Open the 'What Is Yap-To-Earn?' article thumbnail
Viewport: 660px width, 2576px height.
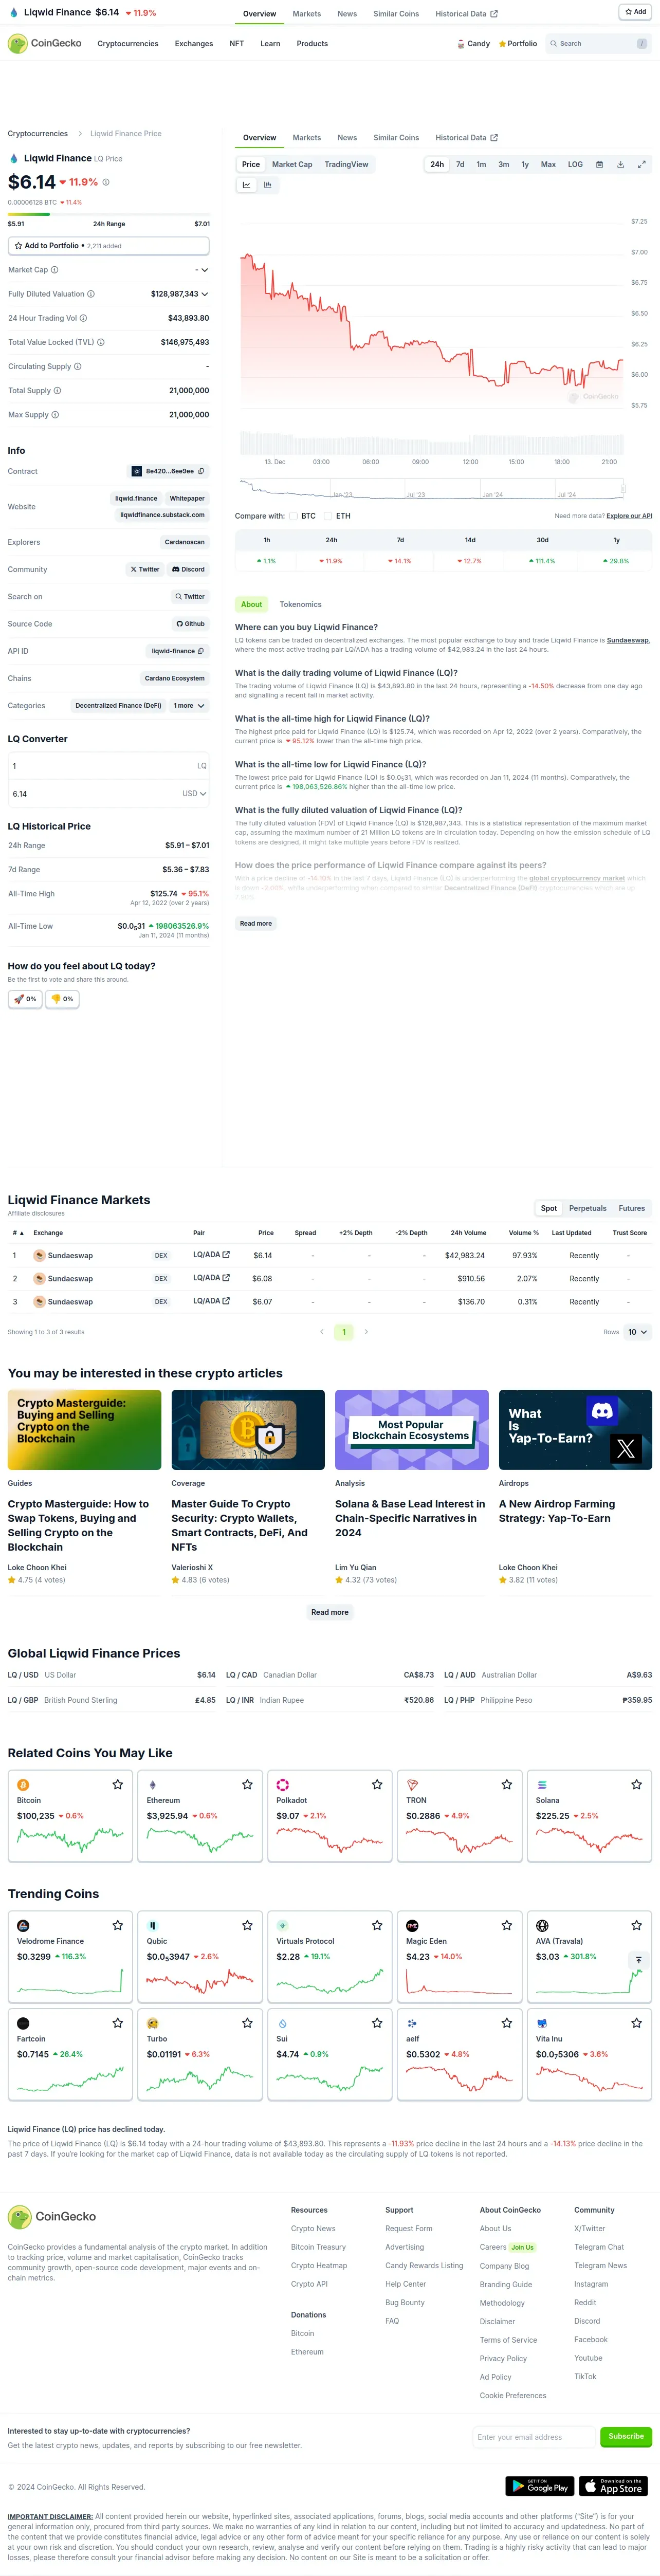(x=575, y=1430)
